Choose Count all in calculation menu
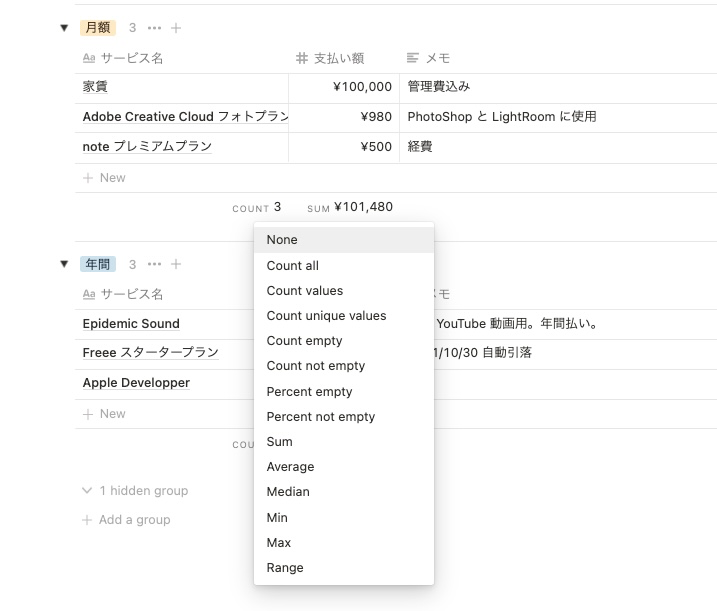Image resolution: width=717 pixels, height=611 pixels. [344, 266]
